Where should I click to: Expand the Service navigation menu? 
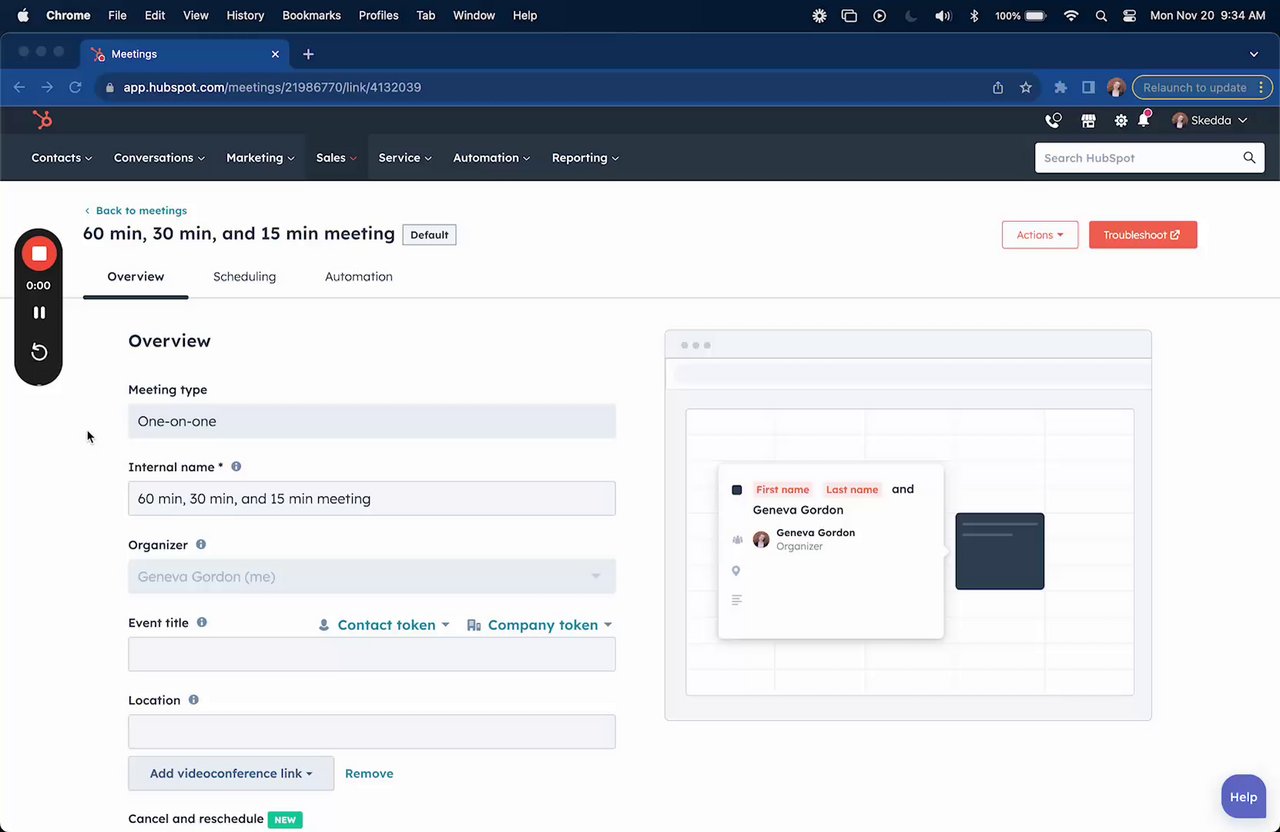click(x=405, y=158)
